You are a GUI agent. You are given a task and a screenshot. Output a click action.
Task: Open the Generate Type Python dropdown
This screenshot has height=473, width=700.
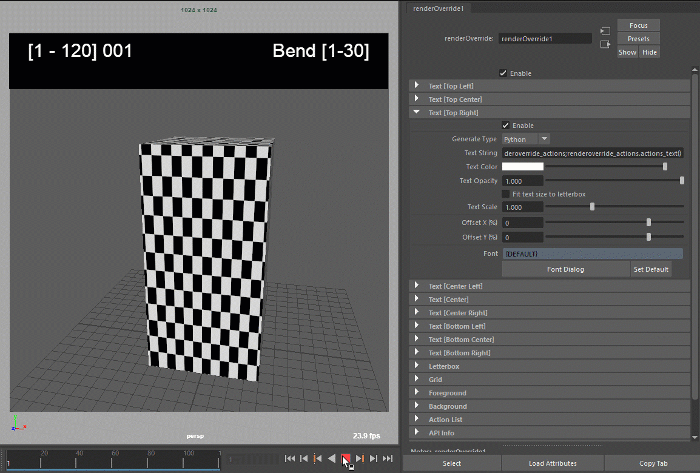(526, 139)
